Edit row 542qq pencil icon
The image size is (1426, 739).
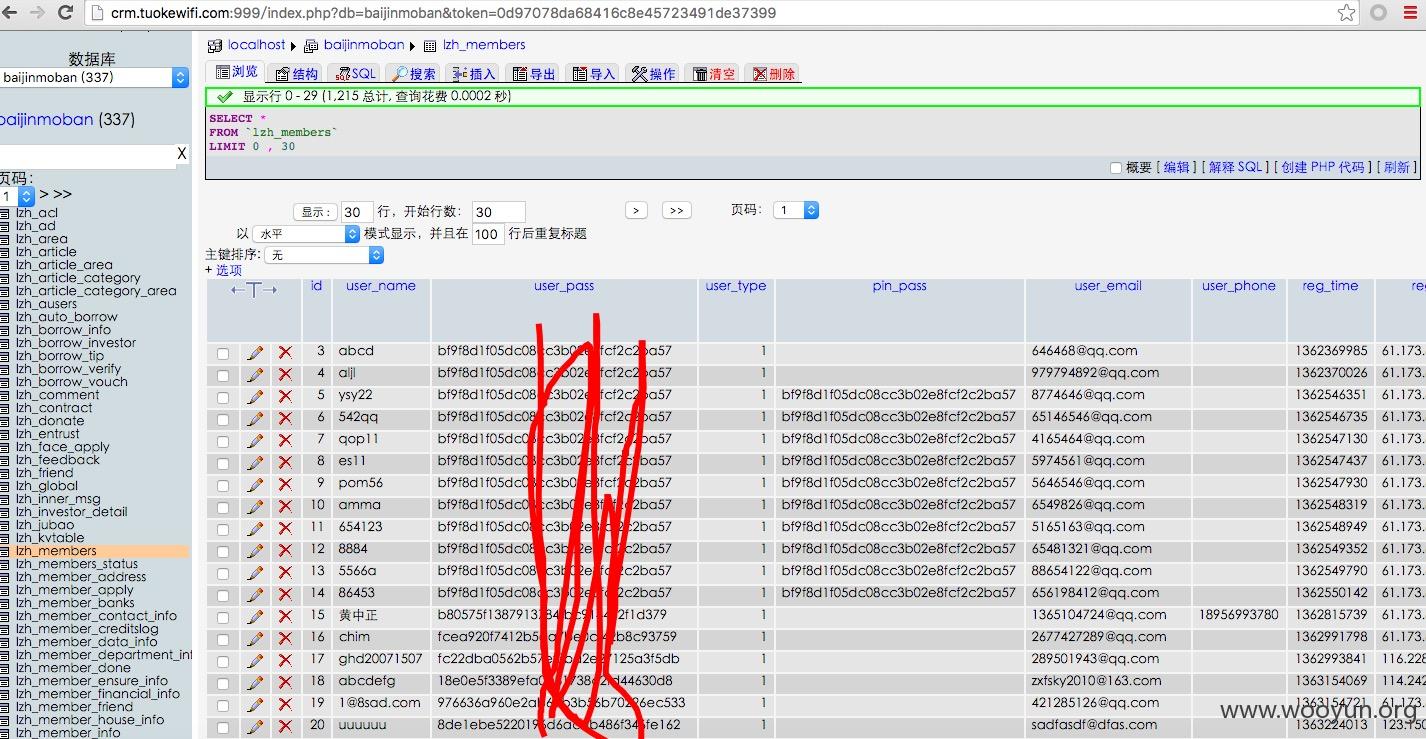point(255,418)
